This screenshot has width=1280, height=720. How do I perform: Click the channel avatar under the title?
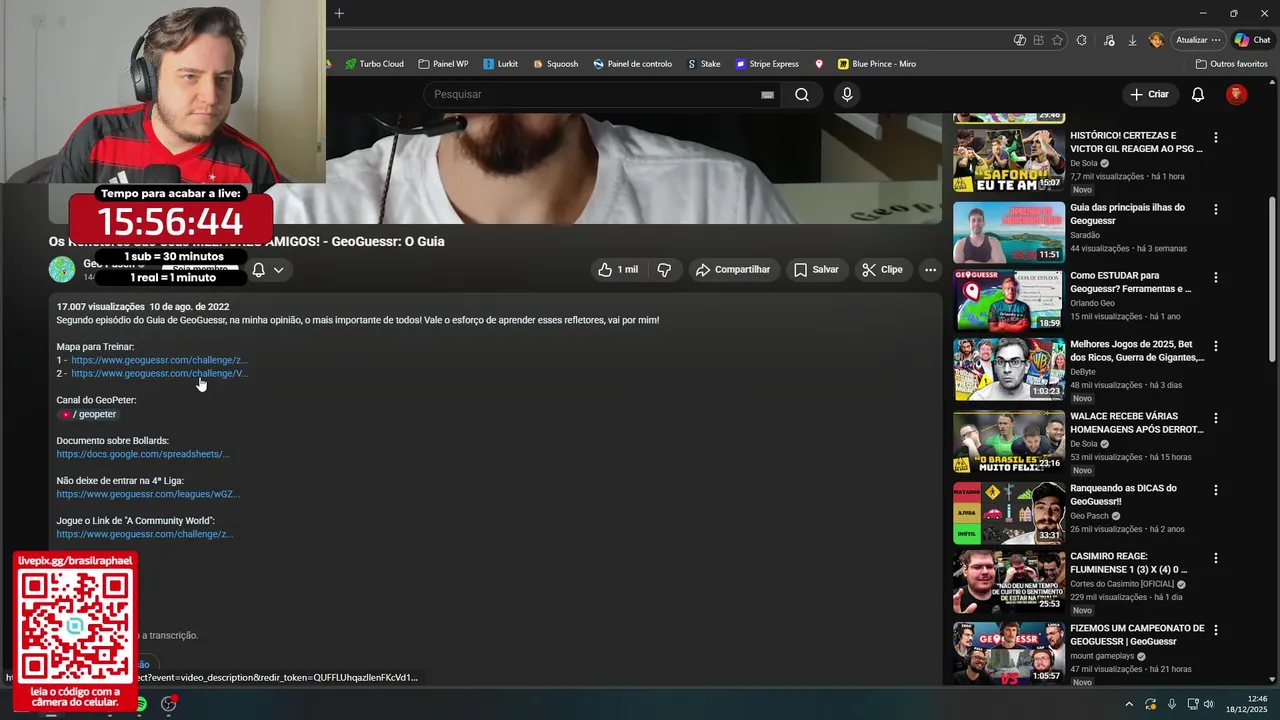(62, 270)
